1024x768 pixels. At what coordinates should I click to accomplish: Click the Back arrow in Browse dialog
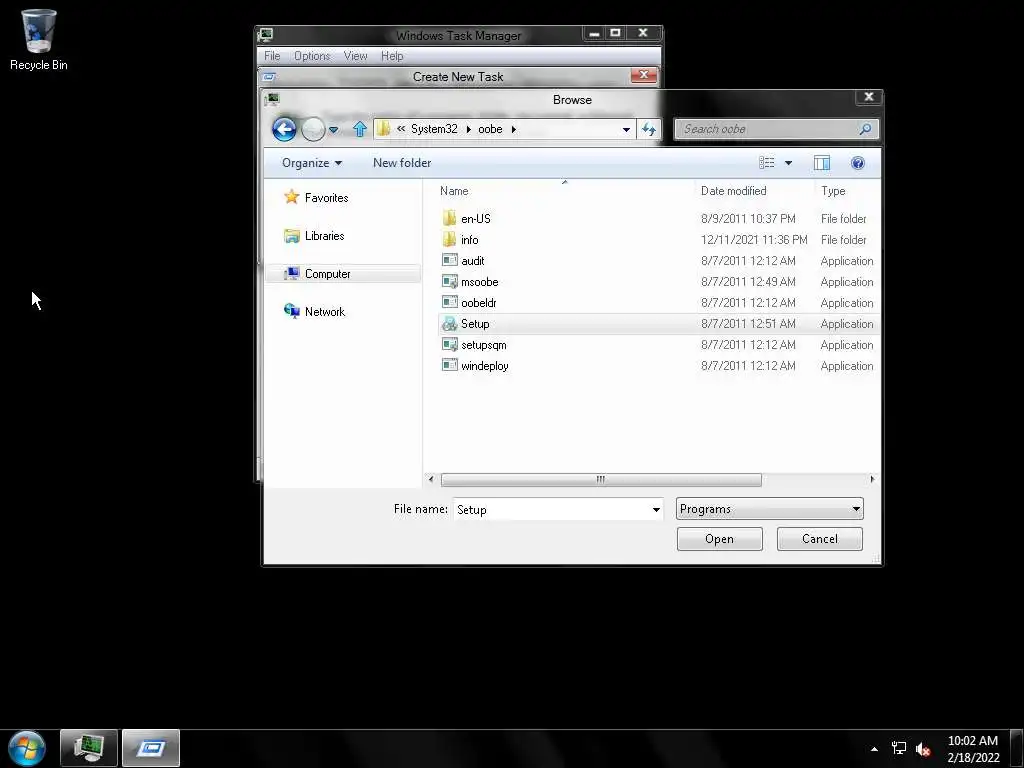click(x=284, y=129)
